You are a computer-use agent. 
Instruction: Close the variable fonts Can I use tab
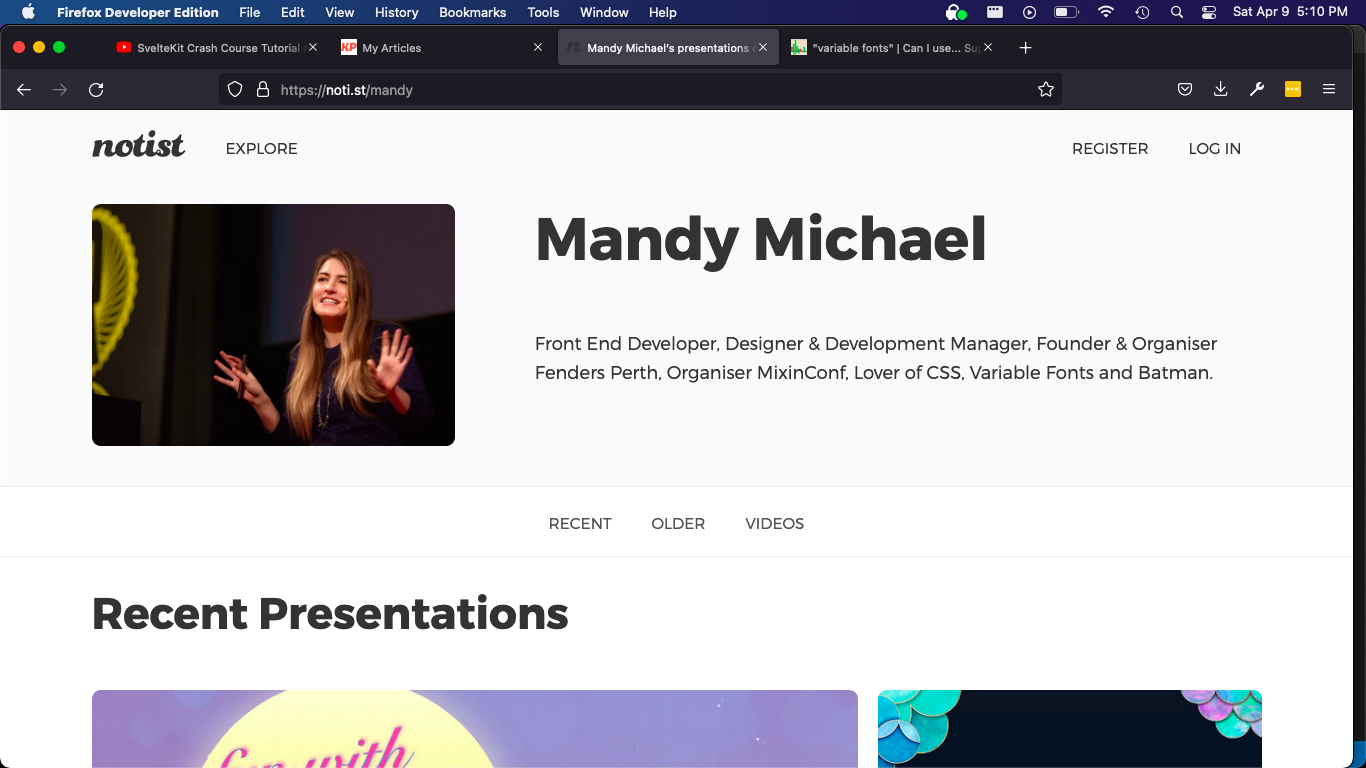coord(988,47)
